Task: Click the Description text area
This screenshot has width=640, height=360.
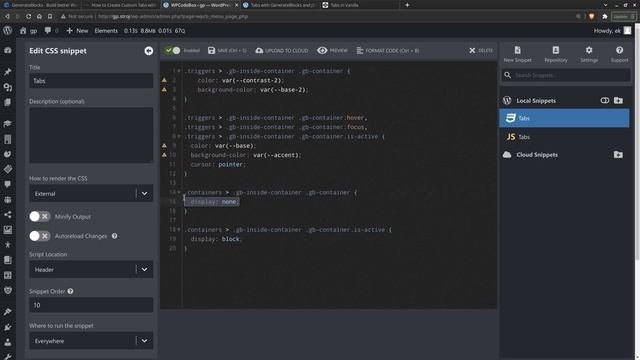Action: coord(91,135)
